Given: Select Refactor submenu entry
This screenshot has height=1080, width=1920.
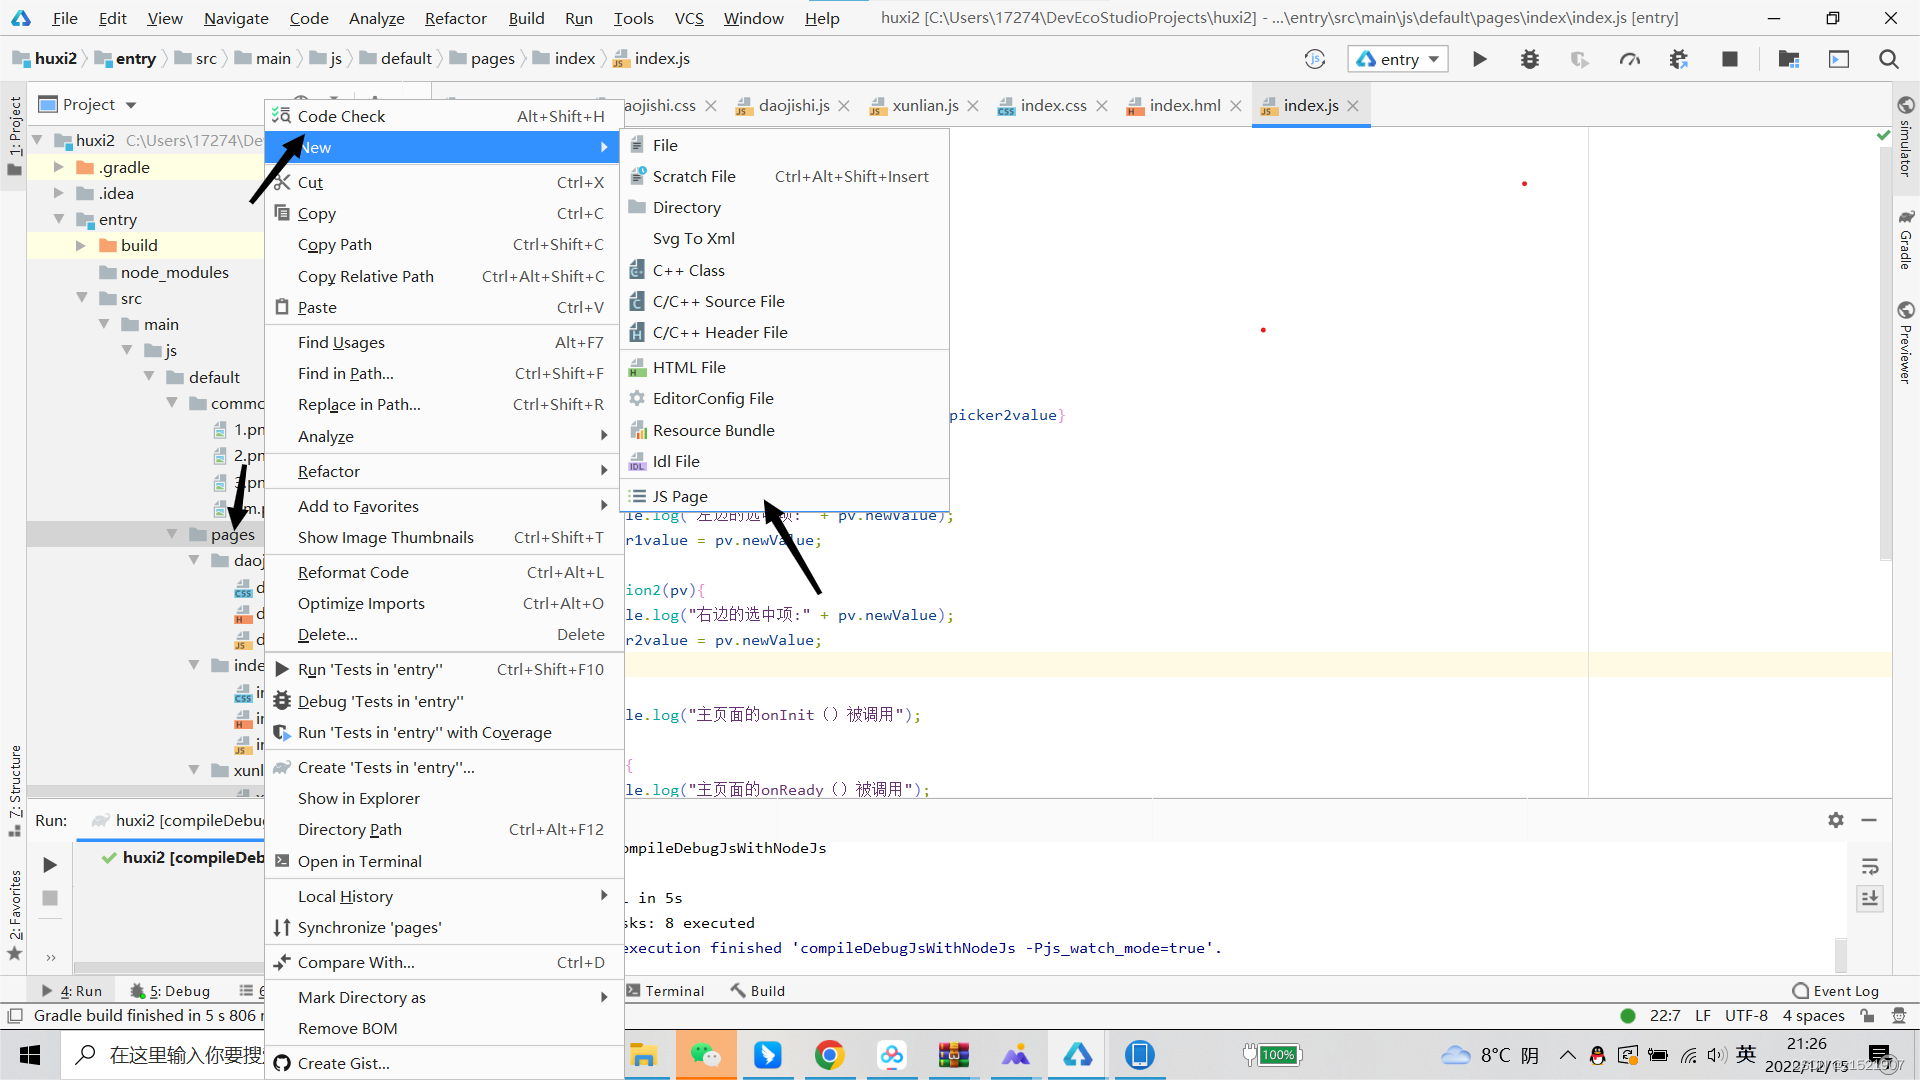Looking at the screenshot, I should click(443, 471).
